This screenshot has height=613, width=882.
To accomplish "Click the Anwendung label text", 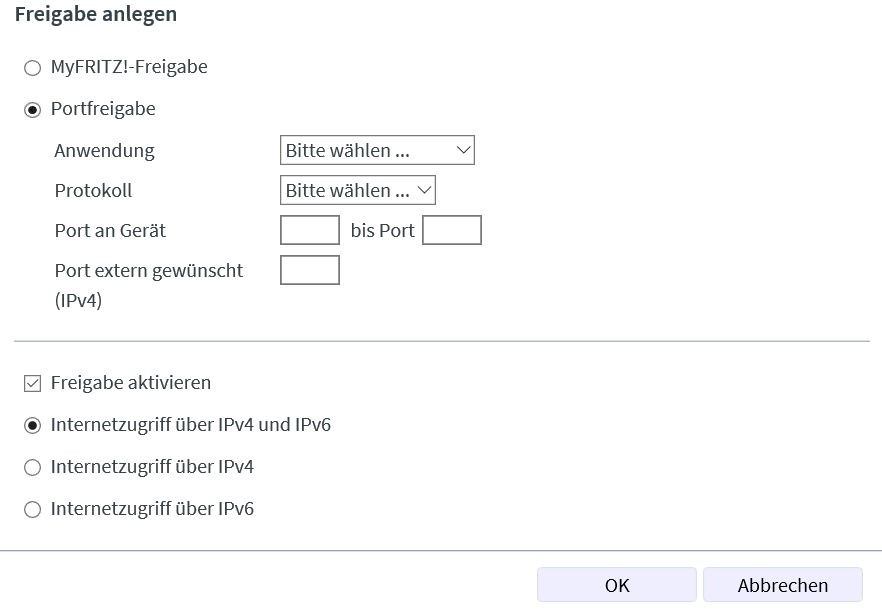I will coord(105,151).
